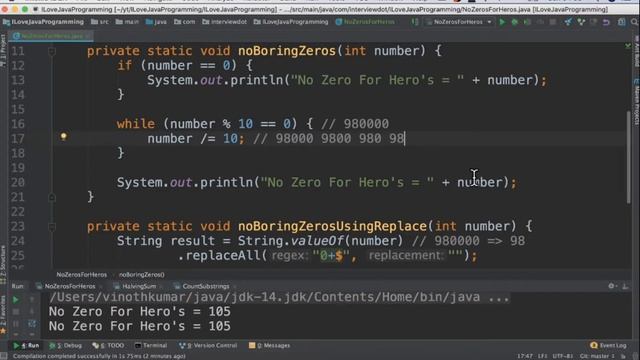Open the UTF-8 encoding selector
The height and width of the screenshot is (360, 640).
pos(562,356)
